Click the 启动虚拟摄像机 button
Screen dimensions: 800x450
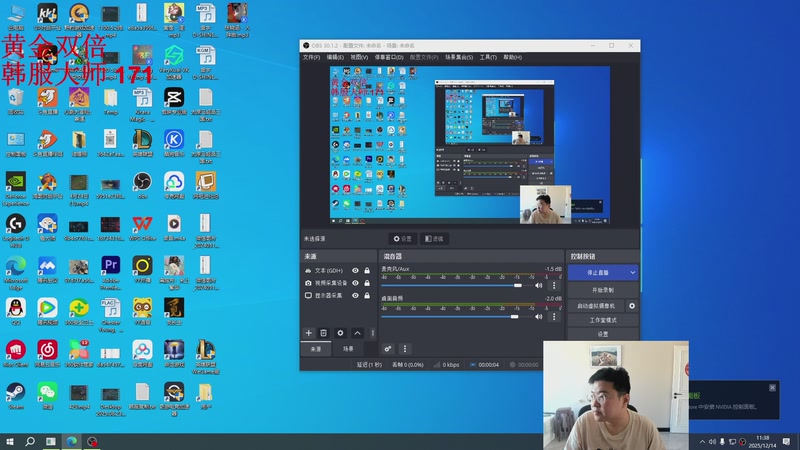click(596, 306)
